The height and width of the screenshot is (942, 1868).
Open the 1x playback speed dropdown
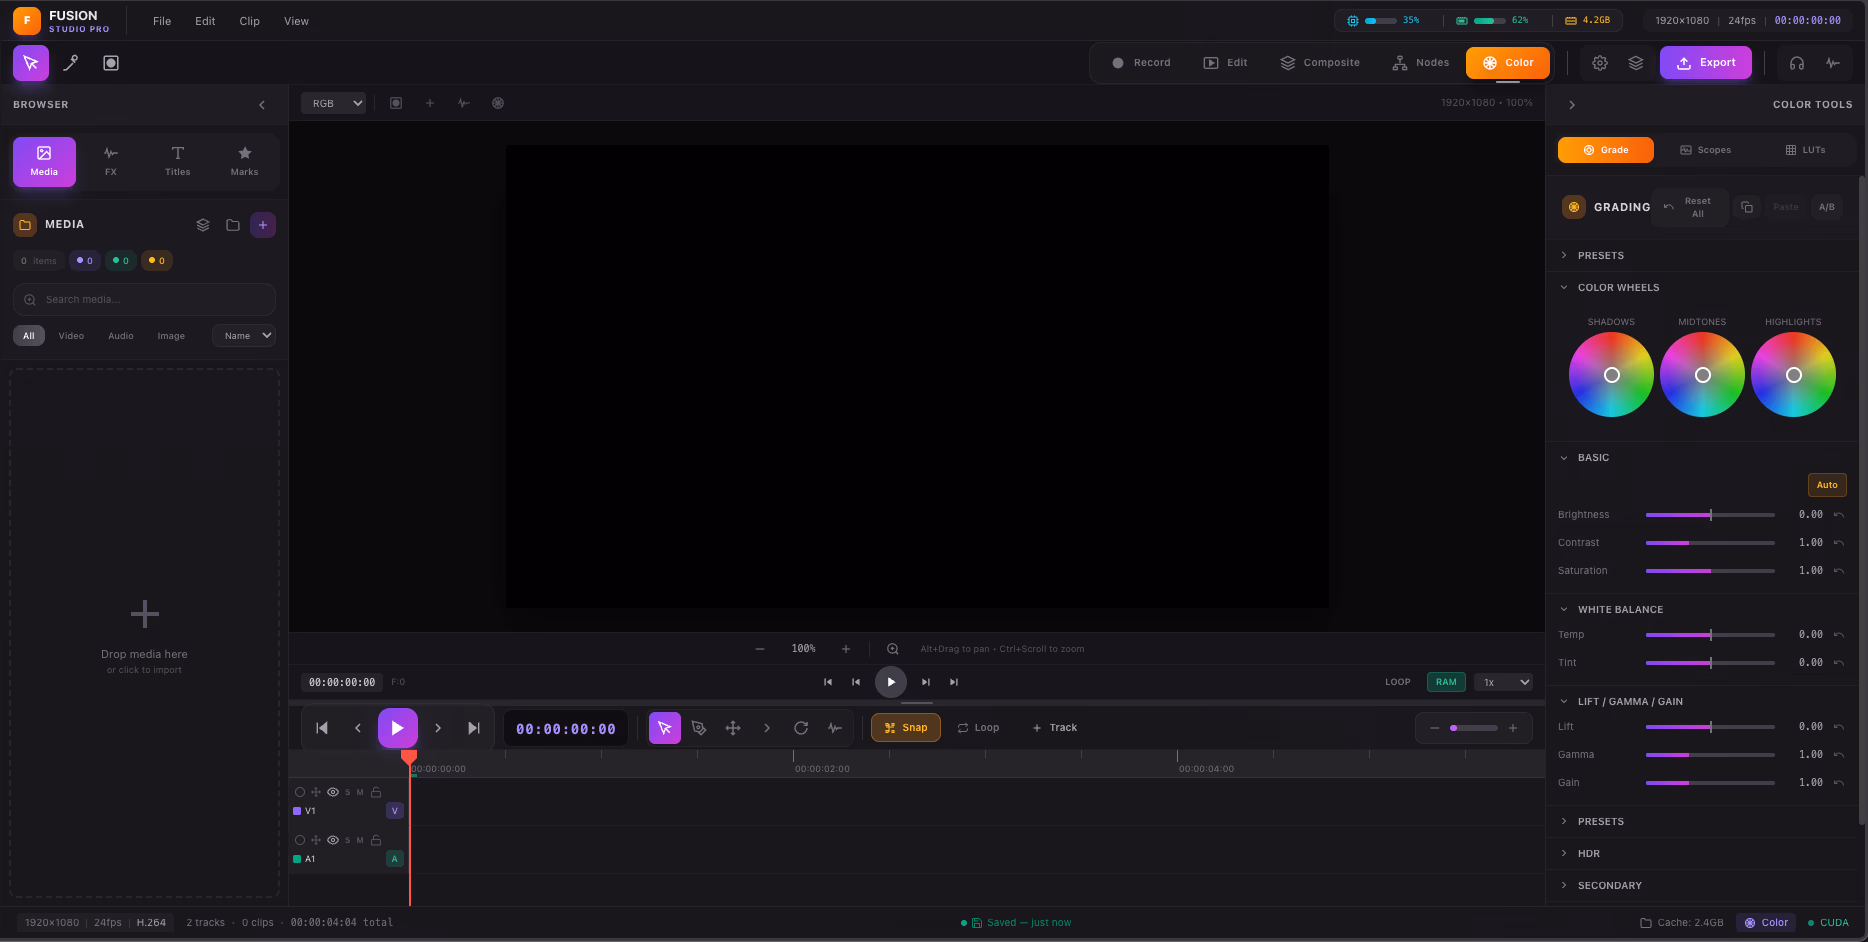point(1504,682)
